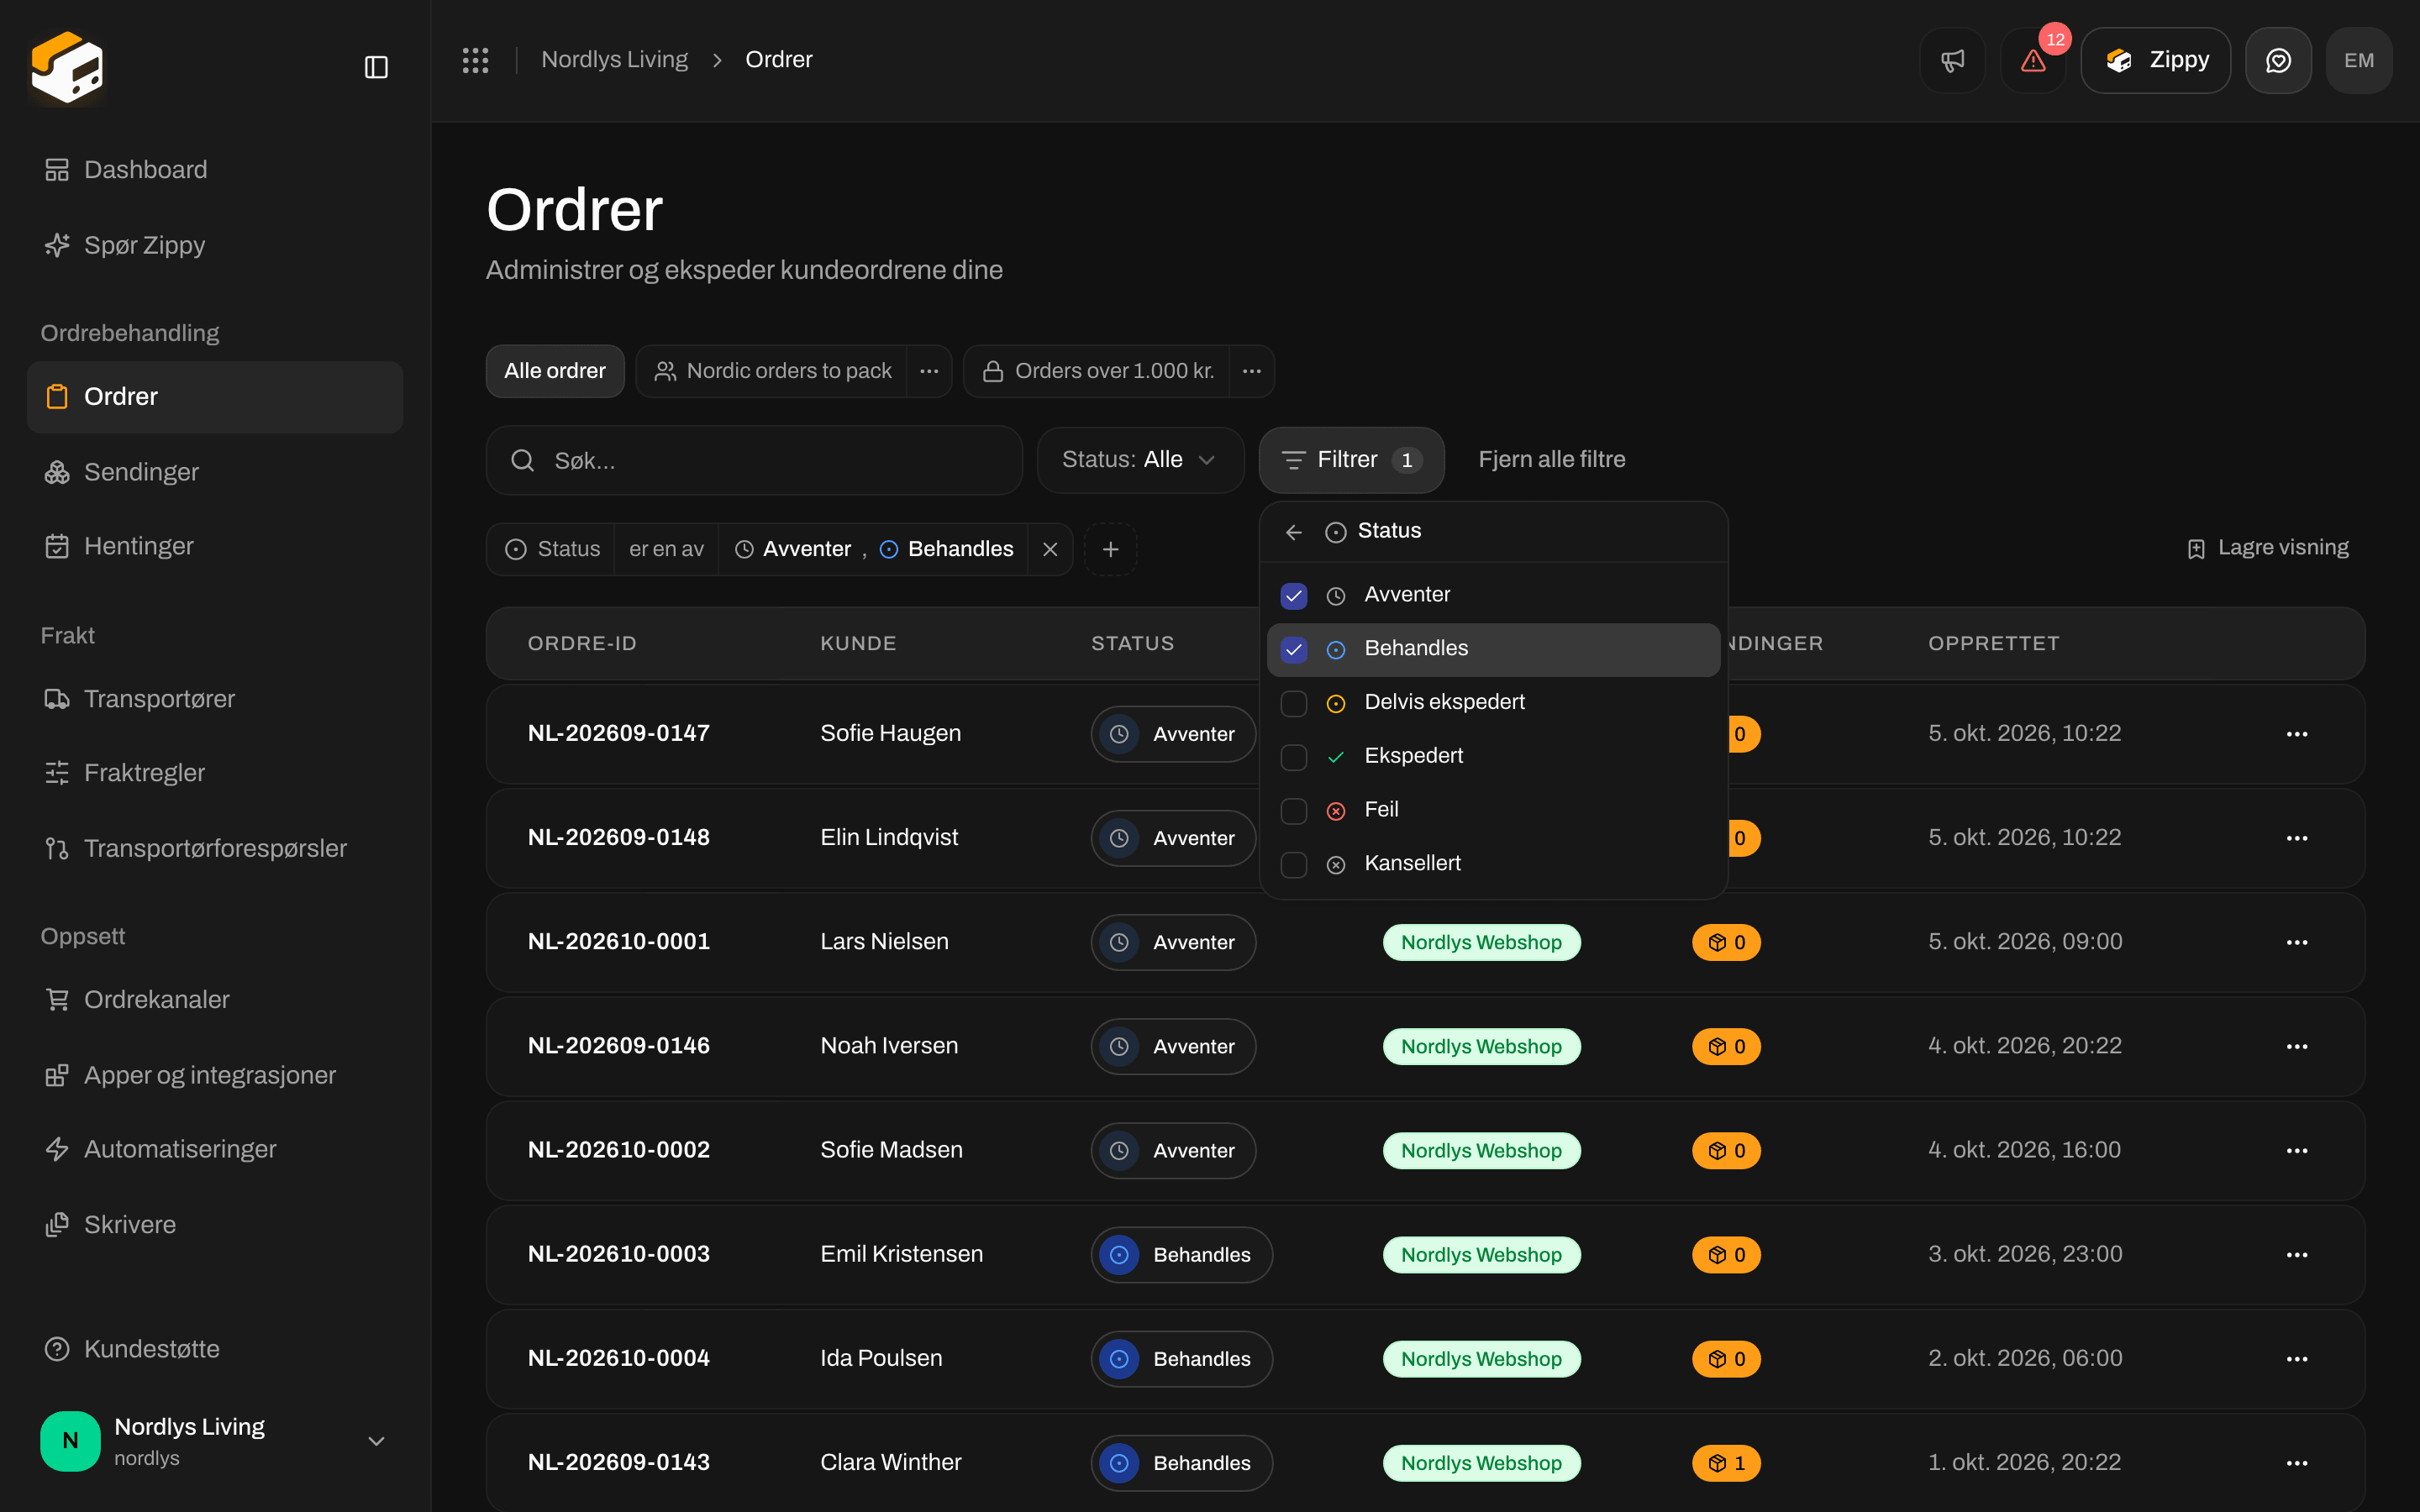This screenshot has height=1512, width=2420.
Task: Click the EM user avatar
Action: 2359,60
